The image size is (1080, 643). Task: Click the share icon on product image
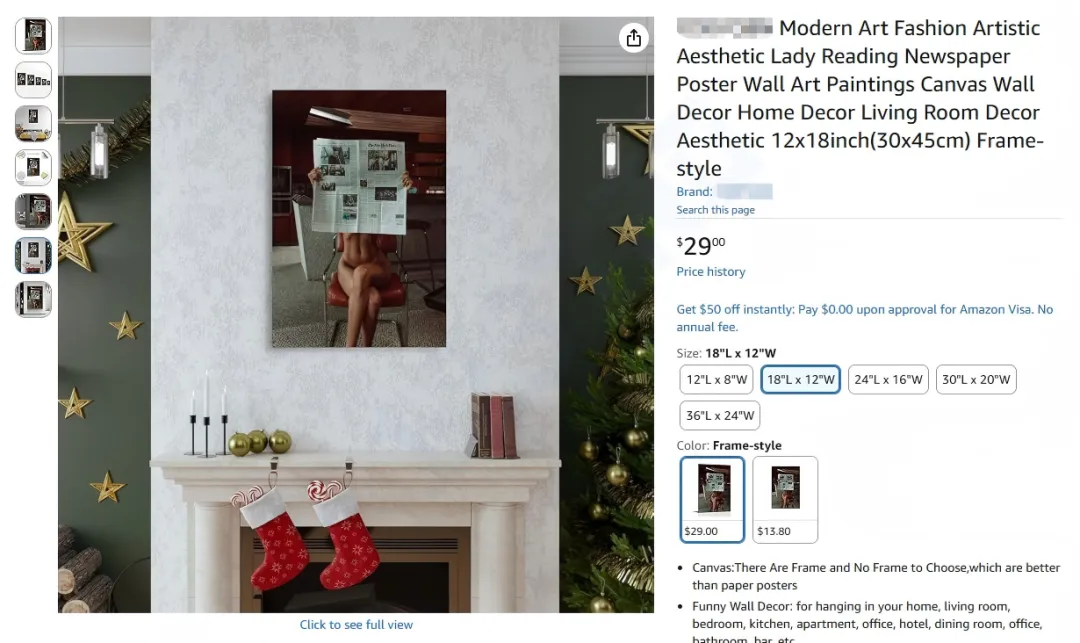pyautogui.click(x=634, y=38)
